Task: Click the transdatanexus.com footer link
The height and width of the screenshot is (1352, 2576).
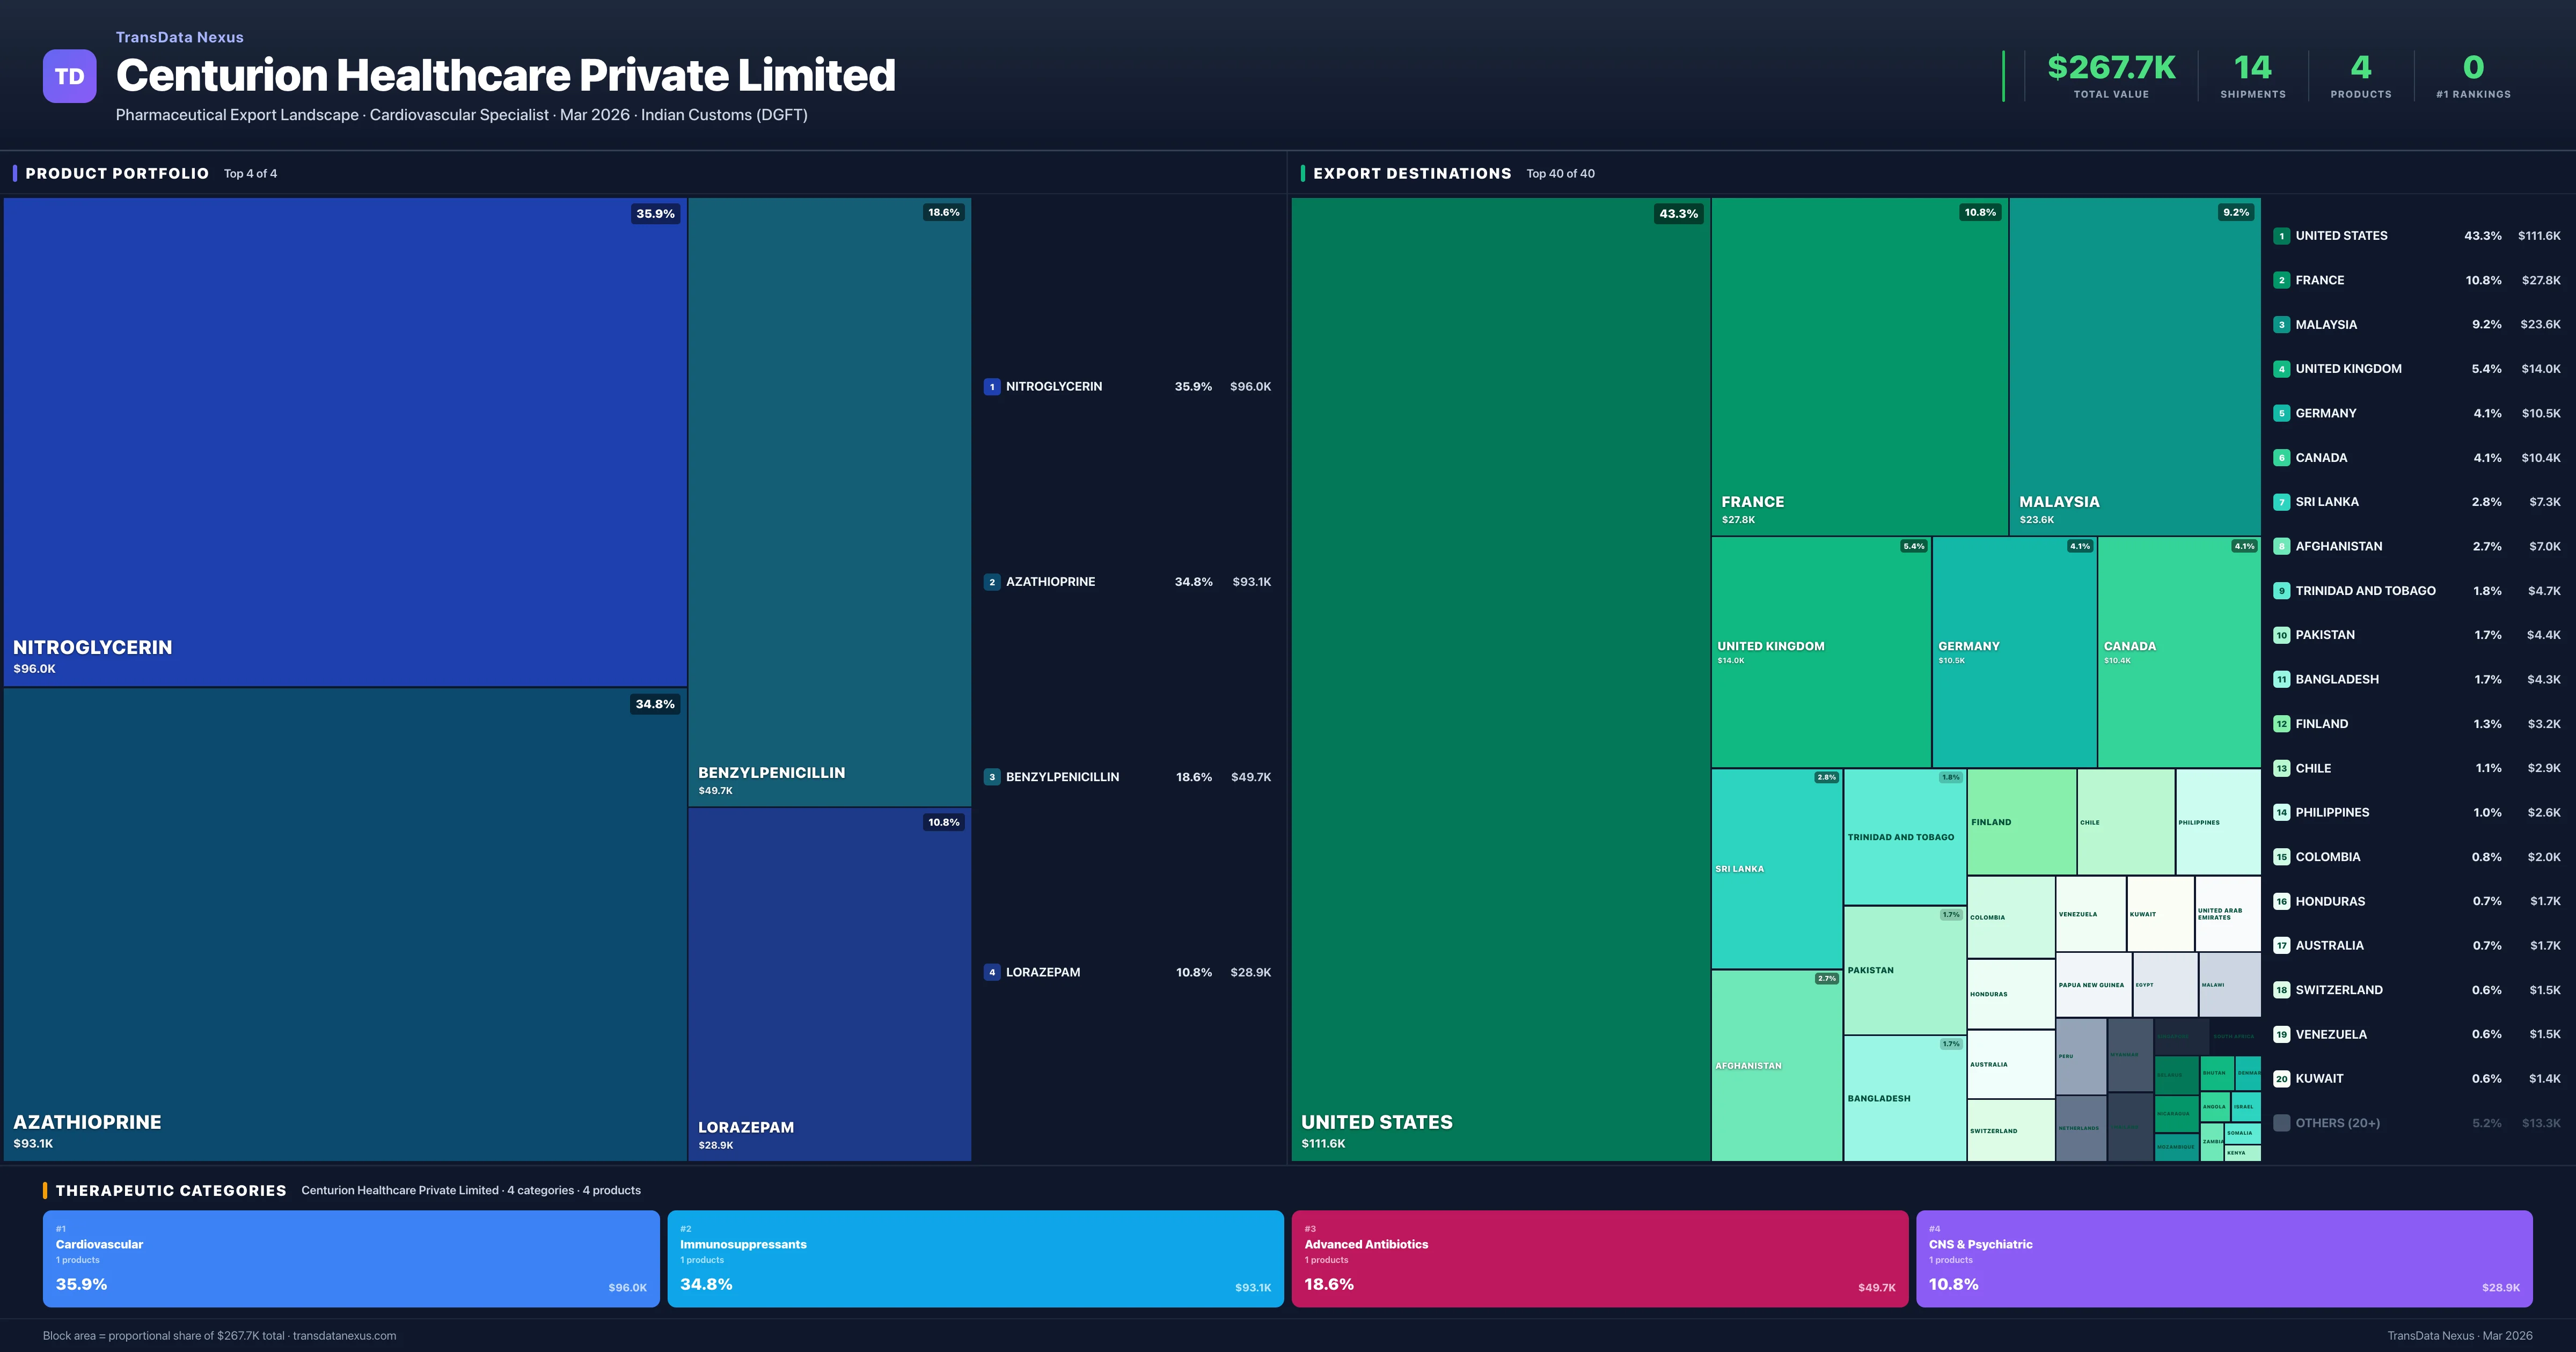Action: click(x=344, y=1336)
